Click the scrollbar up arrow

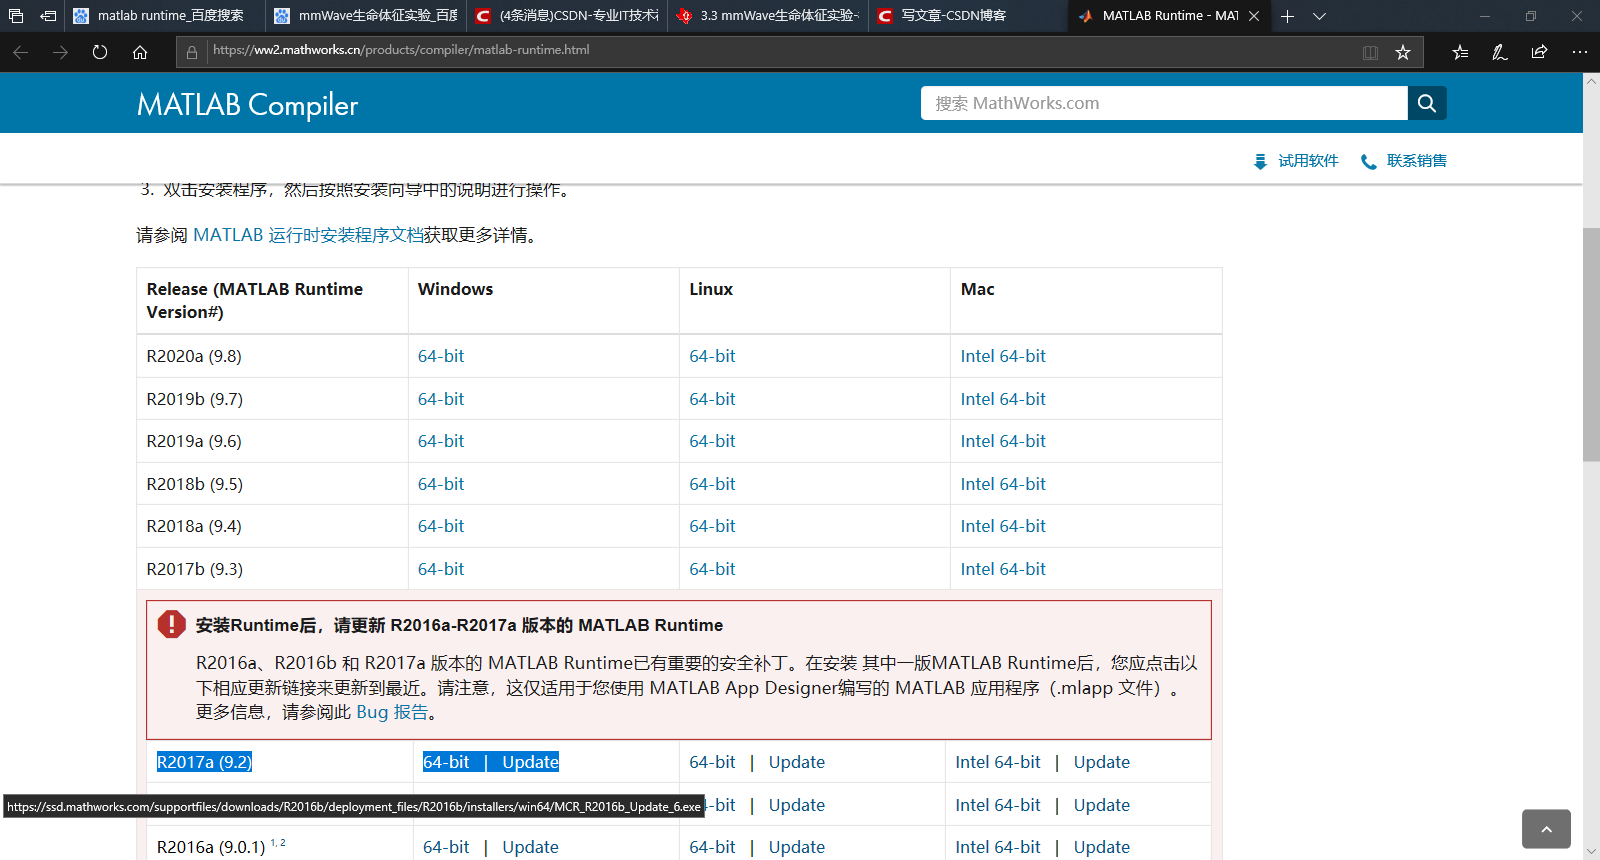(x=1591, y=81)
